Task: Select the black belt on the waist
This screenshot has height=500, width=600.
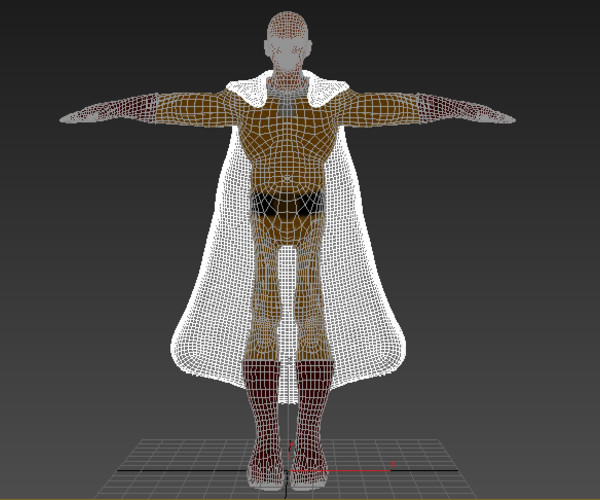Action: coord(288,204)
